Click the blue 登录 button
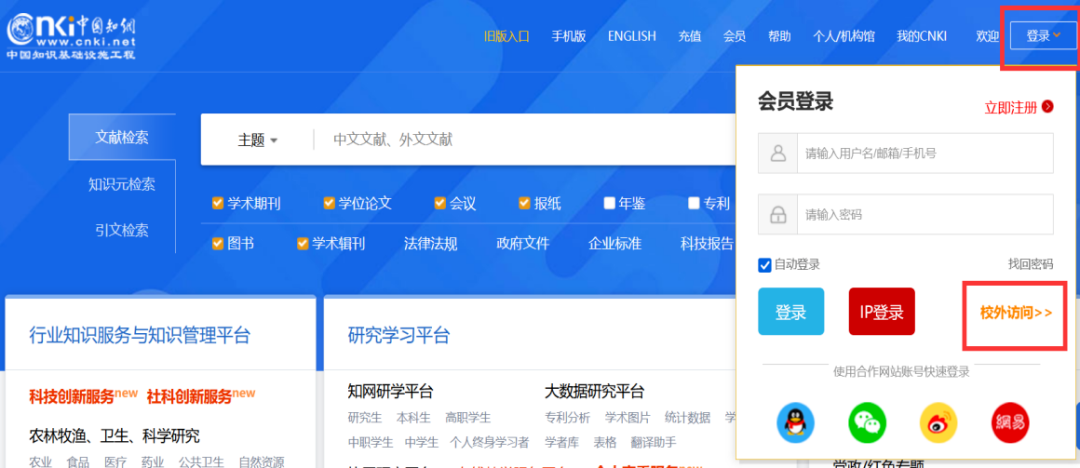Viewport: 1080px width, 468px height. [791, 312]
